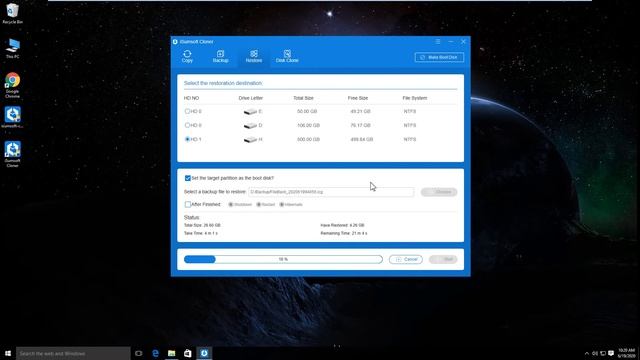The height and width of the screenshot is (360, 640).
Task: Select the Shutdown radio option
Action: tap(231, 204)
